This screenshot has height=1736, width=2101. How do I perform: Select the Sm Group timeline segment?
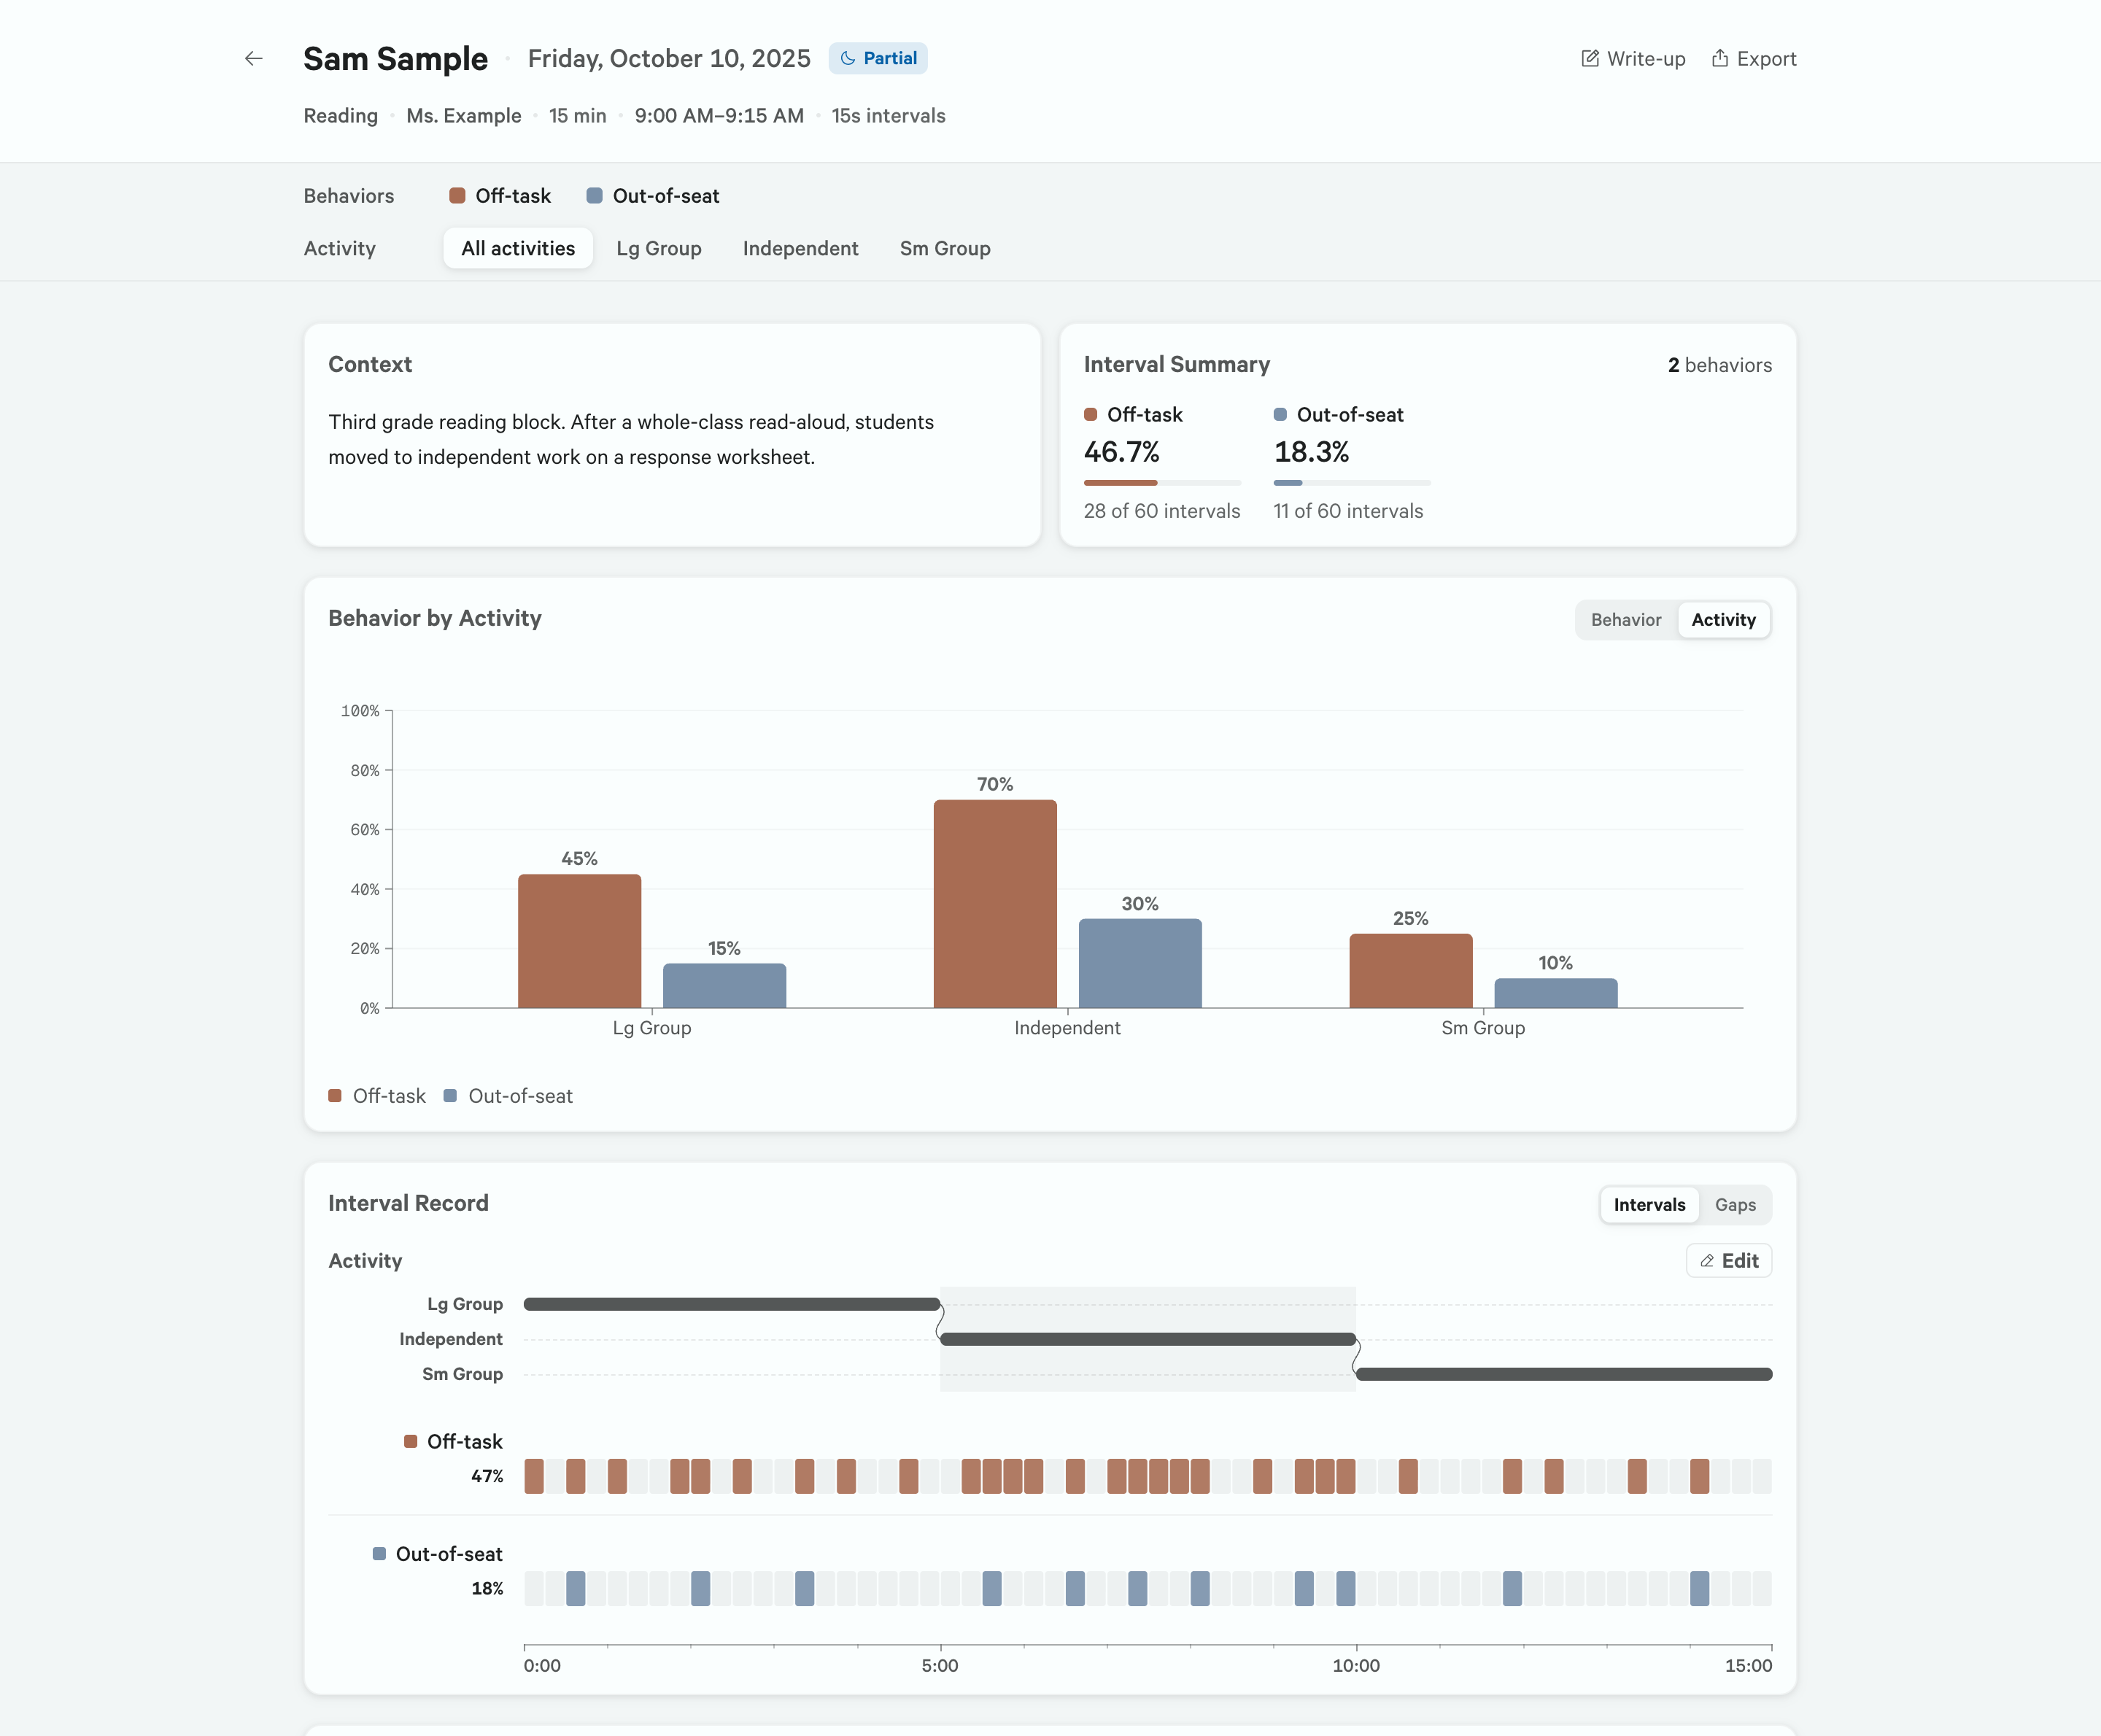(x=1564, y=1374)
